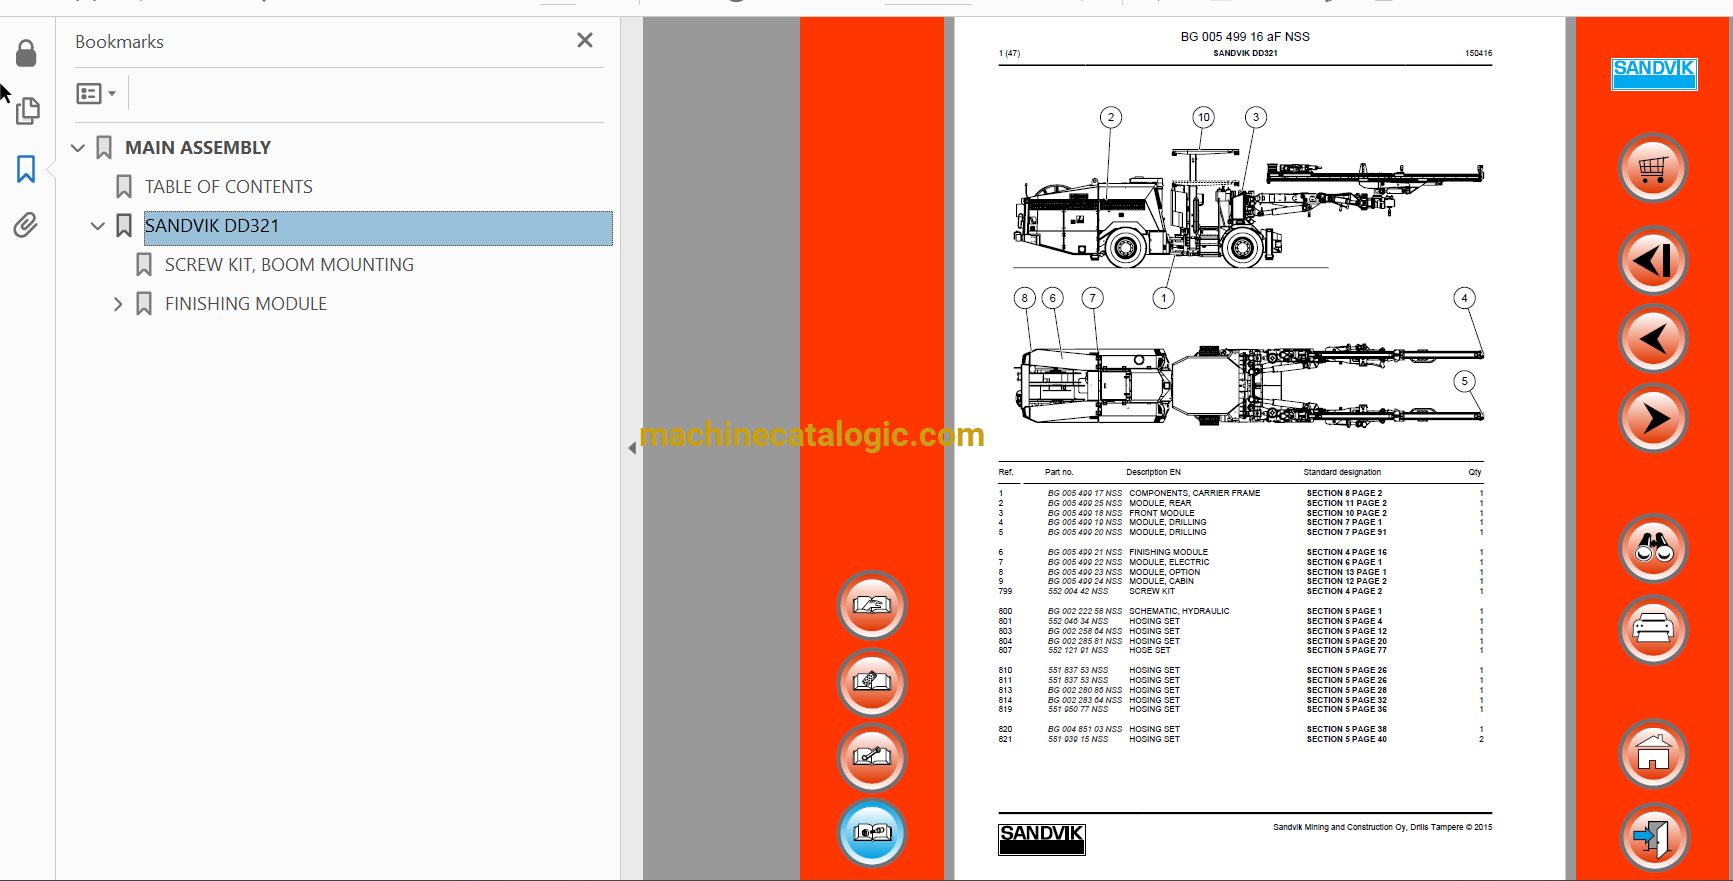Click the HOSE SET description

(x=1150, y=650)
